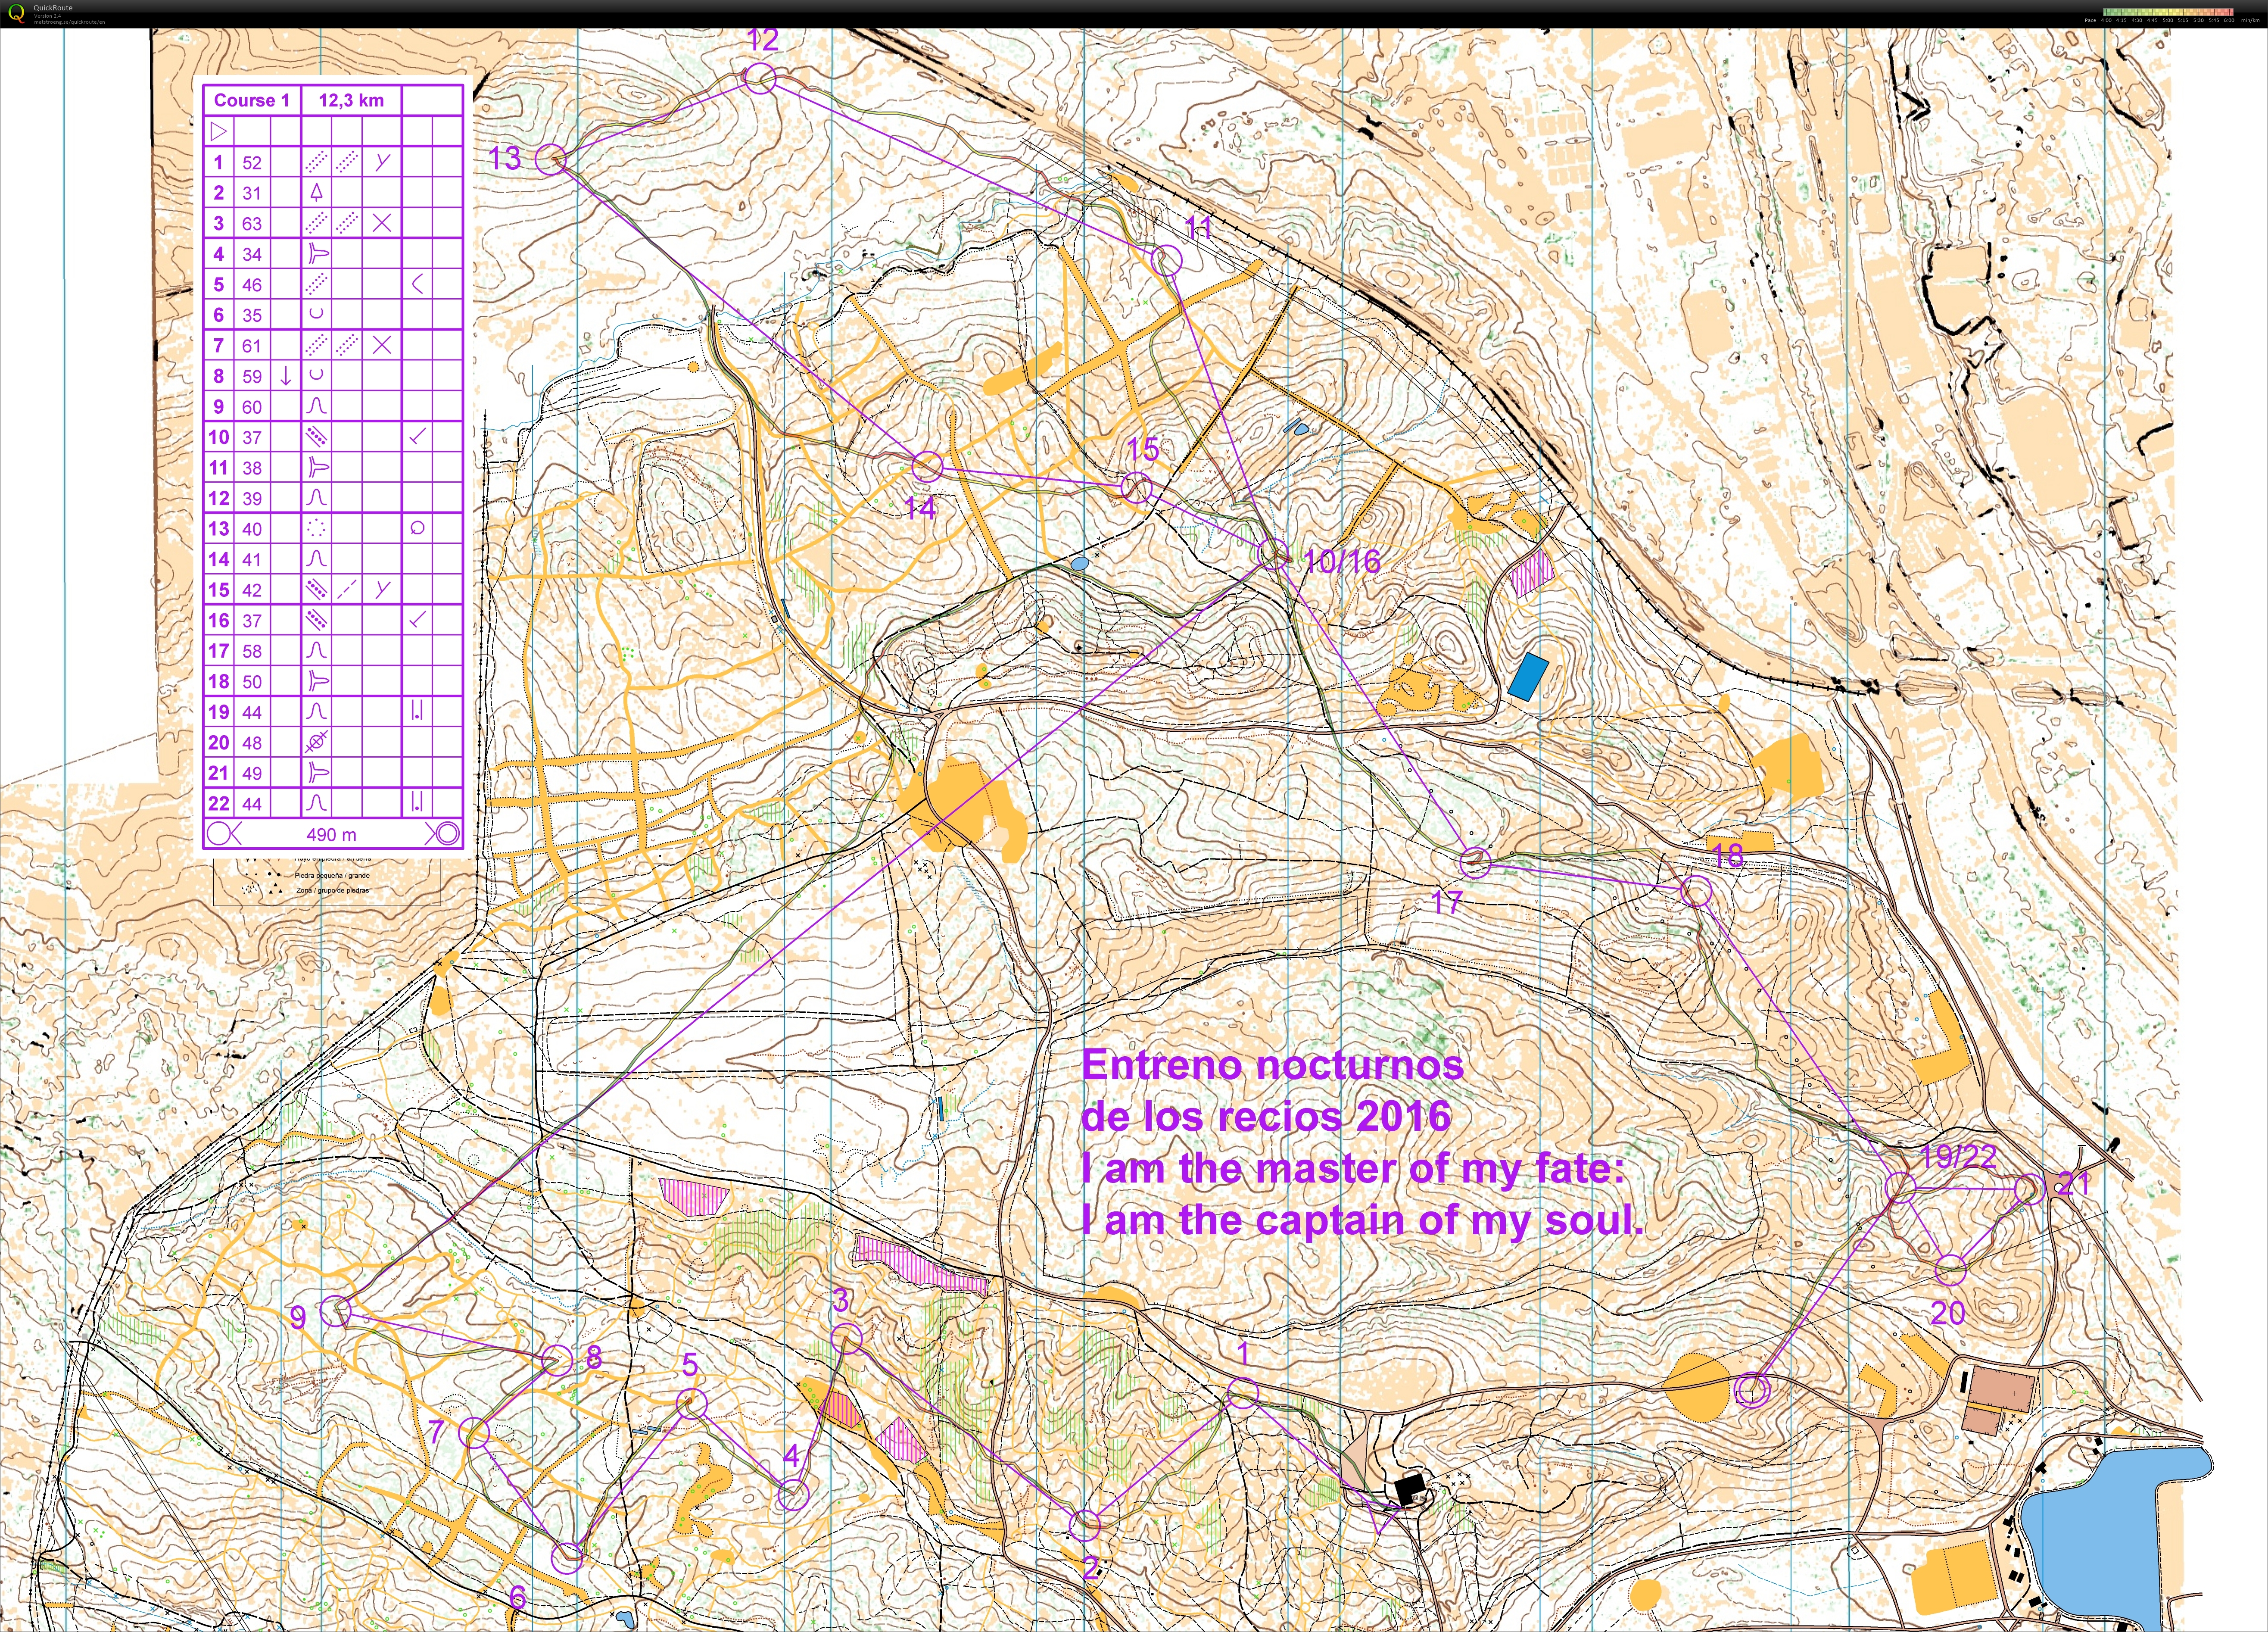
Task: Click control circle 14 on the map
Action: point(927,466)
